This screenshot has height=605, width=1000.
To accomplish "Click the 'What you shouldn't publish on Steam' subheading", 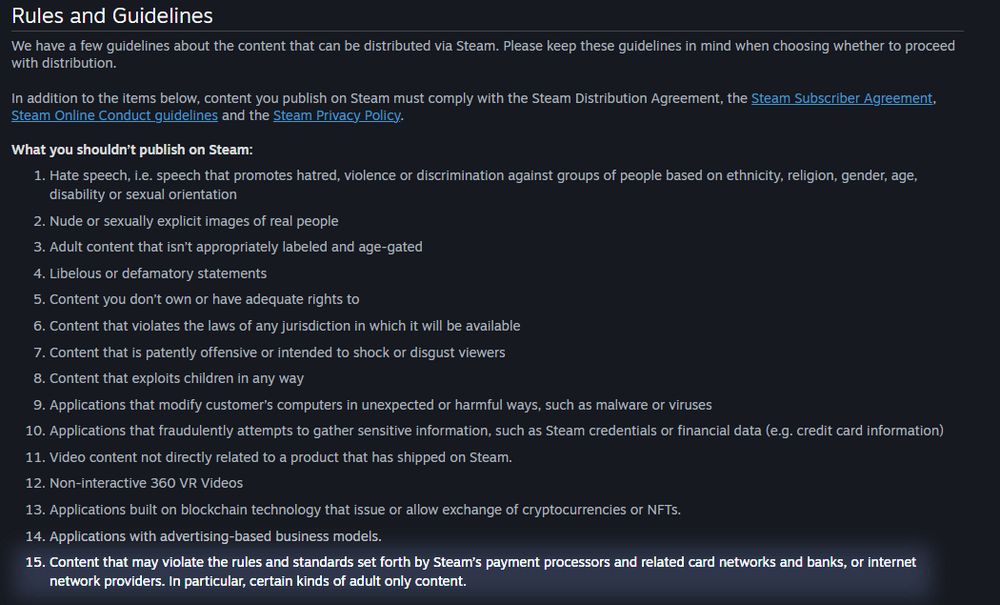I will 132,150.
